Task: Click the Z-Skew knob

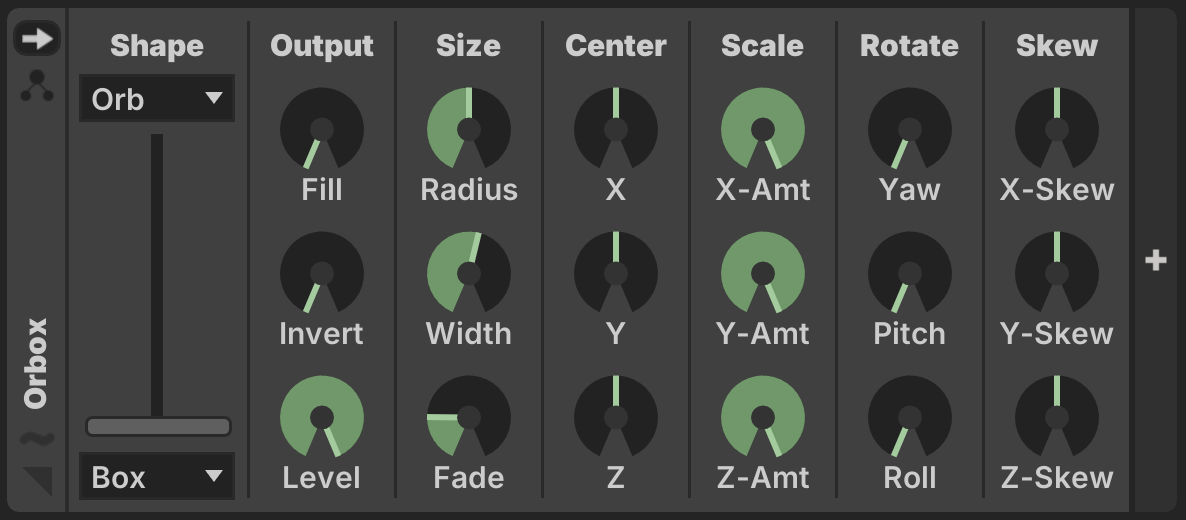Action: [1056, 417]
